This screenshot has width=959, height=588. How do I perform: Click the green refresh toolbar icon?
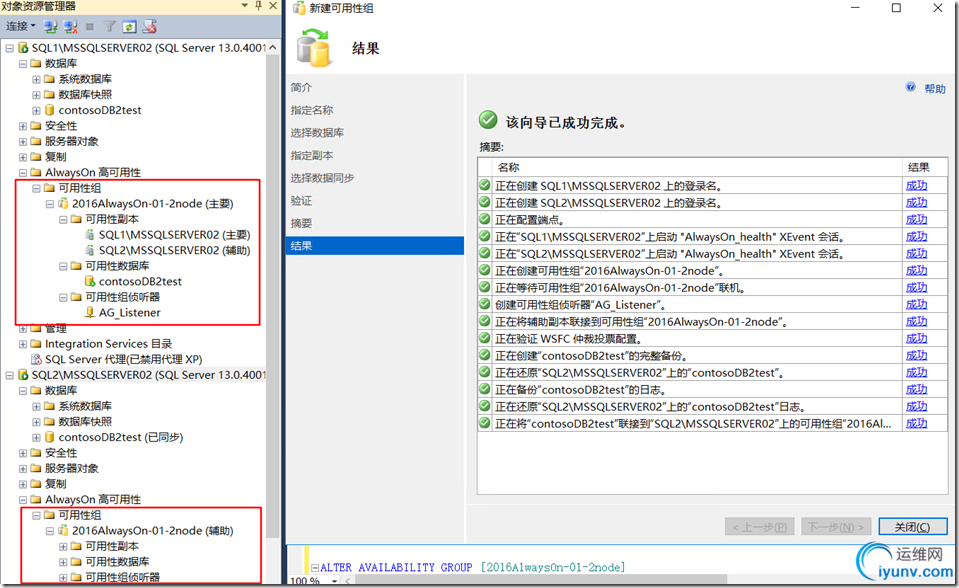[129, 26]
